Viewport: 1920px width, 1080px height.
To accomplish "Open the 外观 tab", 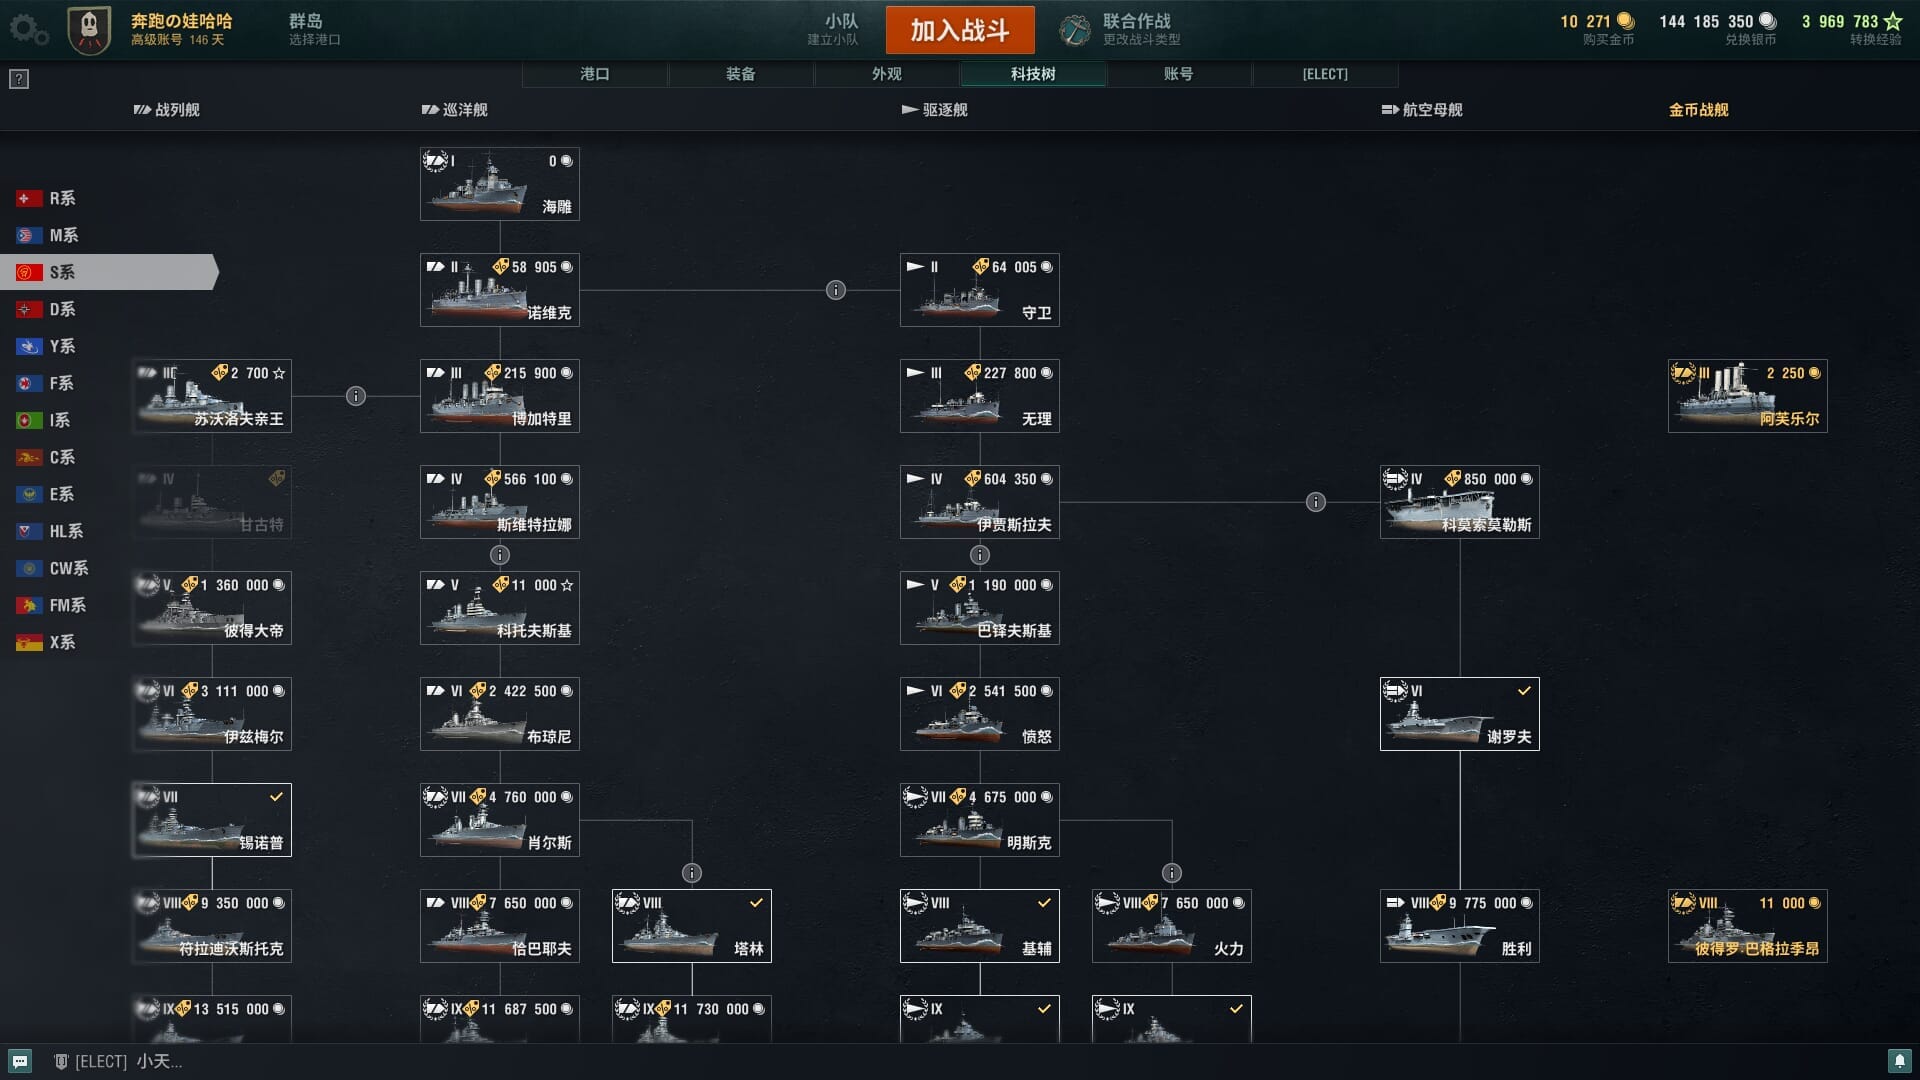I will coord(887,74).
